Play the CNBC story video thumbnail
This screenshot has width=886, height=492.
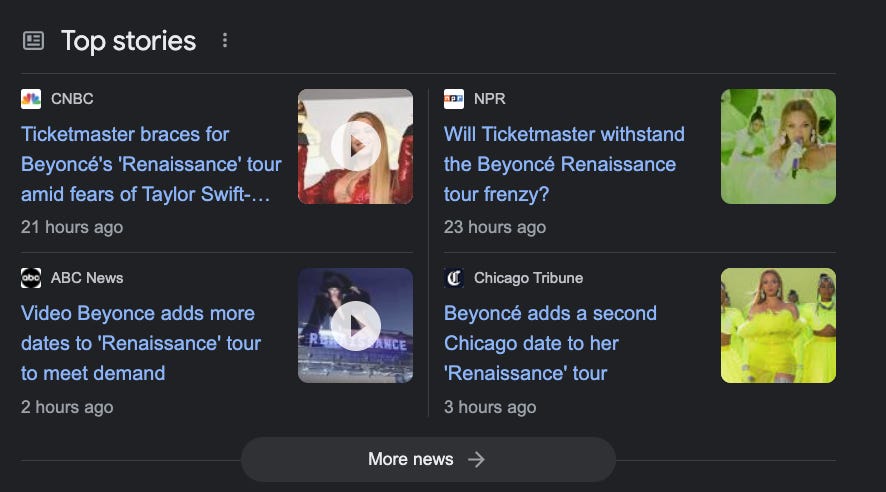pyautogui.click(x=355, y=146)
